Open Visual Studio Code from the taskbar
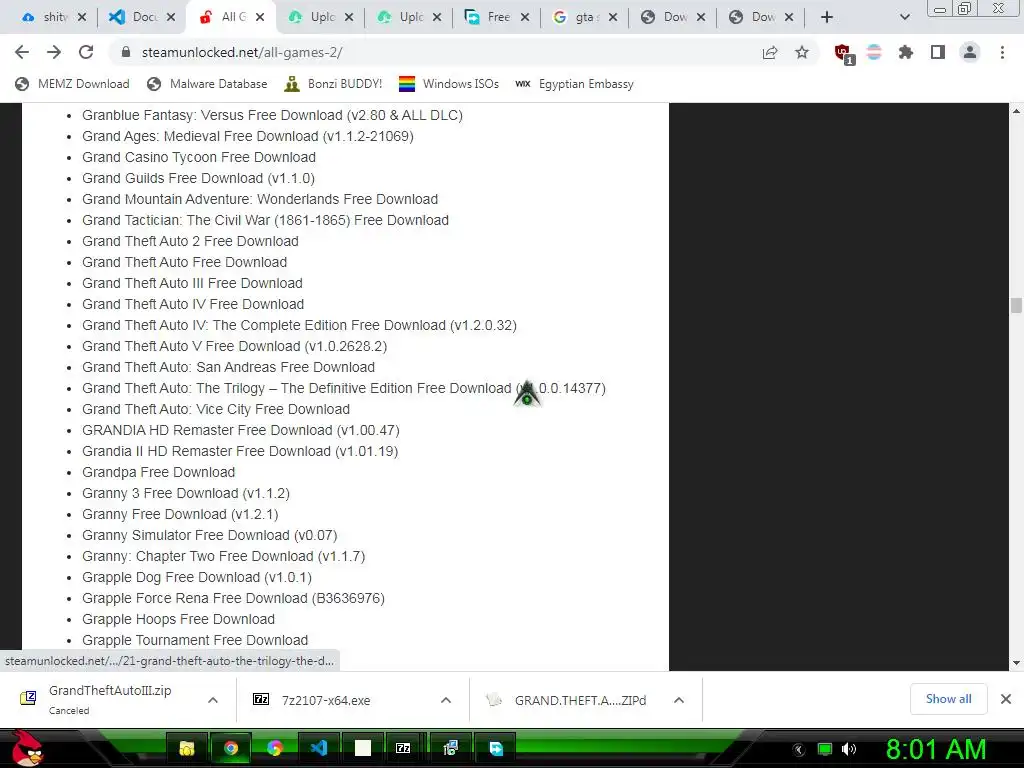 [x=319, y=748]
